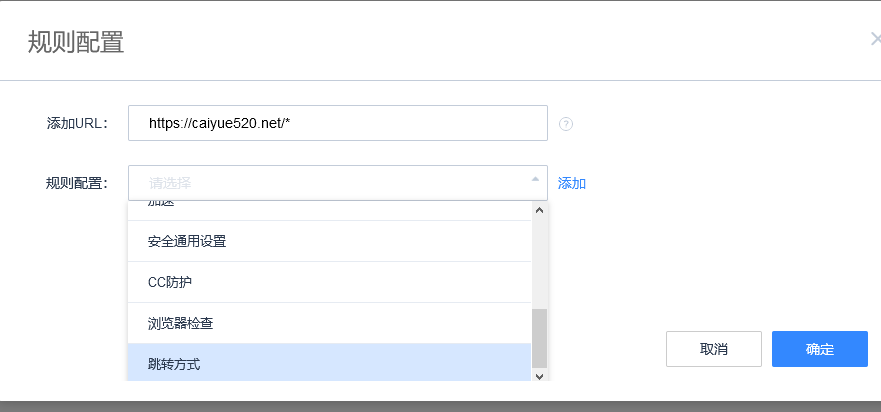Click the scrollbar track above the thumb
881x412 pixels.
coord(539,260)
